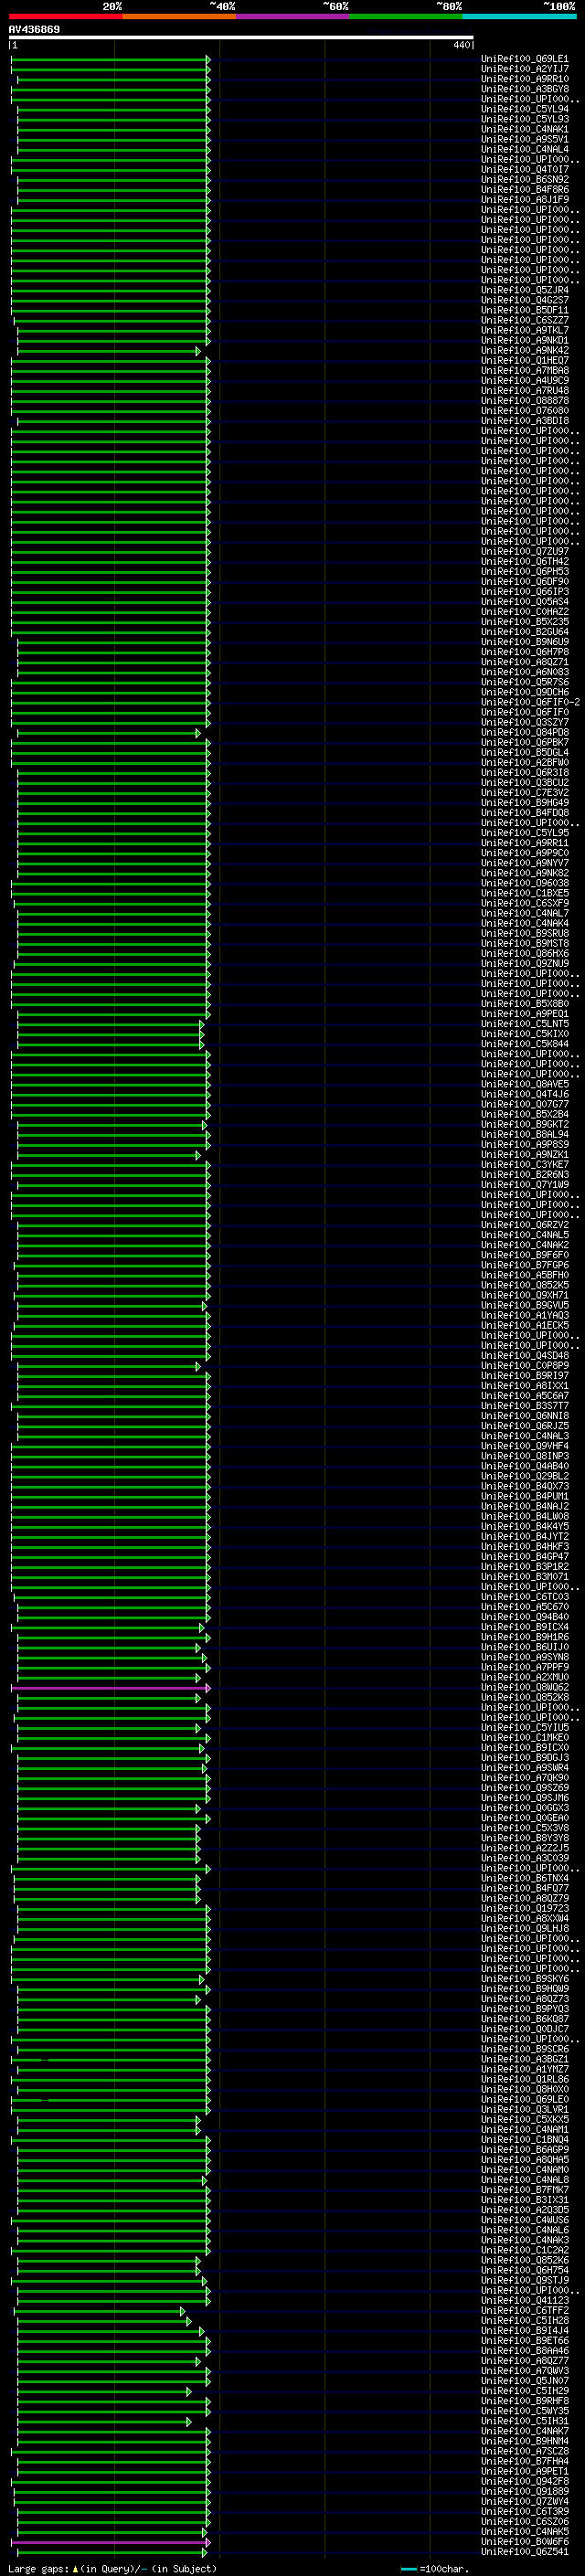The height and width of the screenshot is (2576, 585).
Task: Select the AV436869 query label
Action: point(34,29)
